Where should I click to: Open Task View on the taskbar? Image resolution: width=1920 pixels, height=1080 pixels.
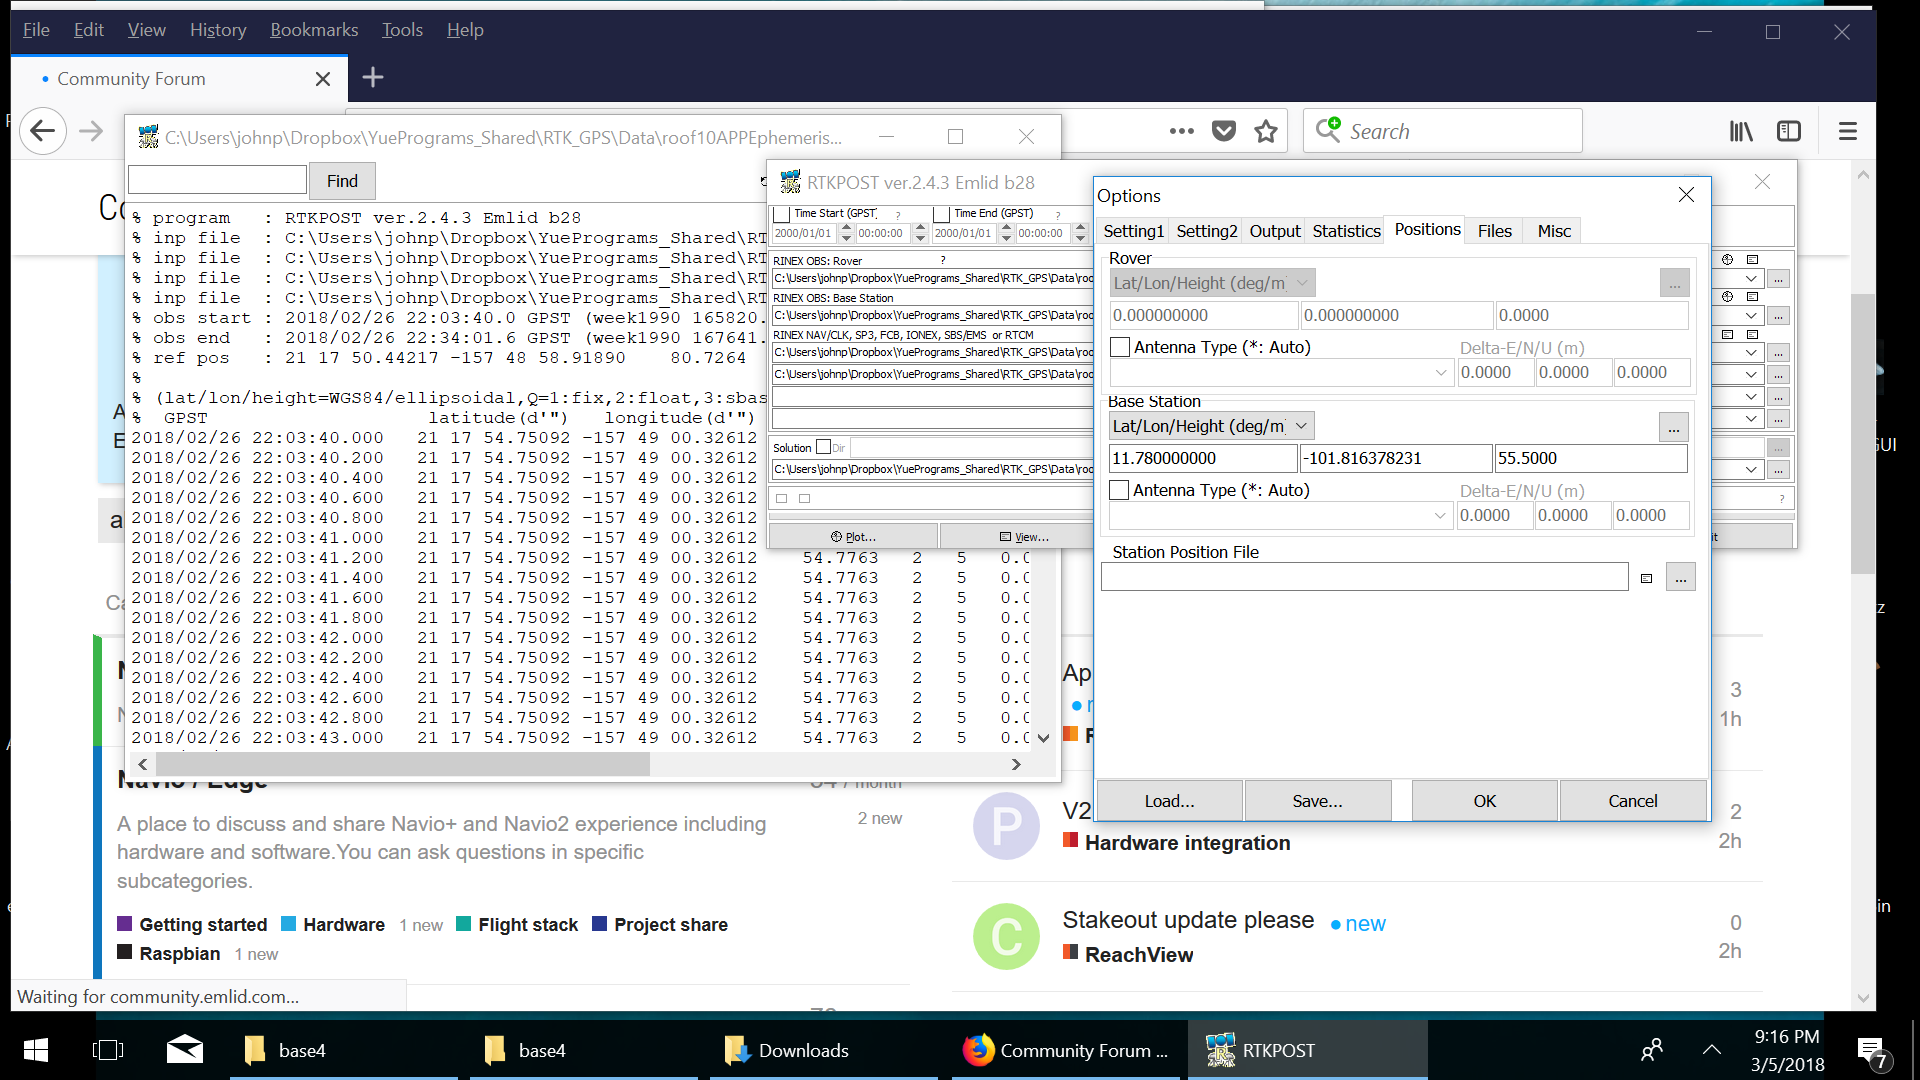(x=107, y=1050)
